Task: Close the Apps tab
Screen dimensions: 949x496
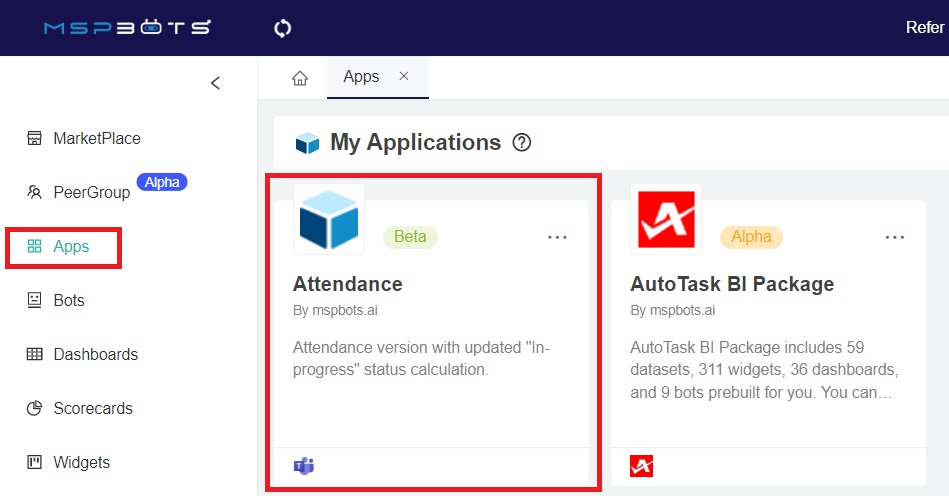Action: pos(404,77)
